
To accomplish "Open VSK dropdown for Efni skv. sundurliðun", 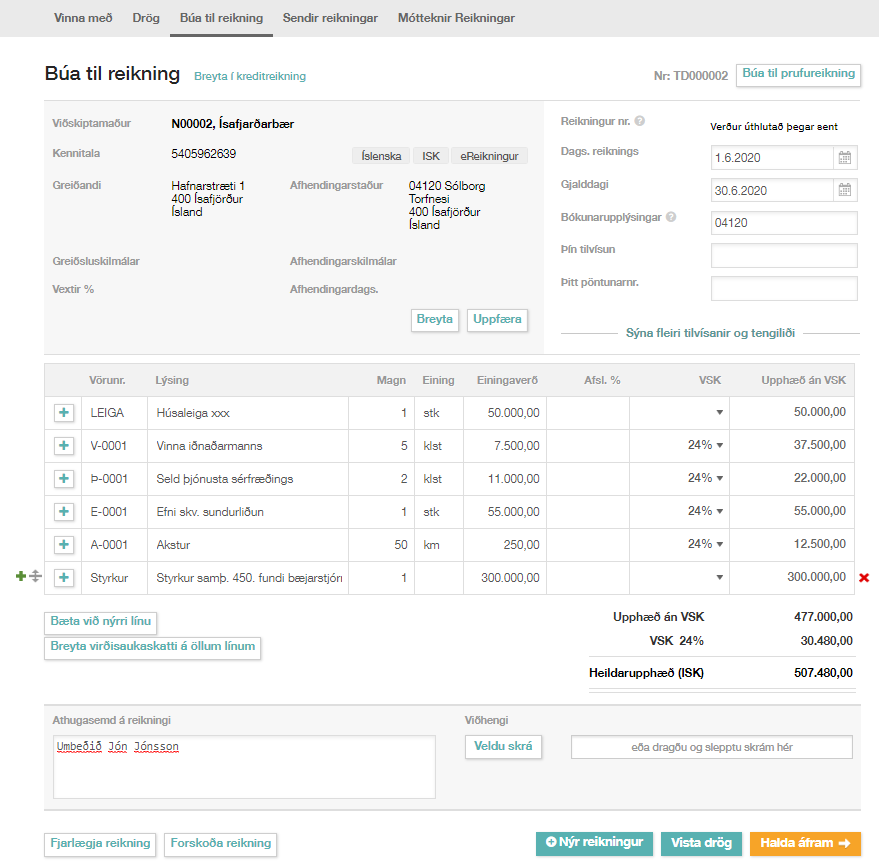I will pyautogui.click(x=719, y=512).
